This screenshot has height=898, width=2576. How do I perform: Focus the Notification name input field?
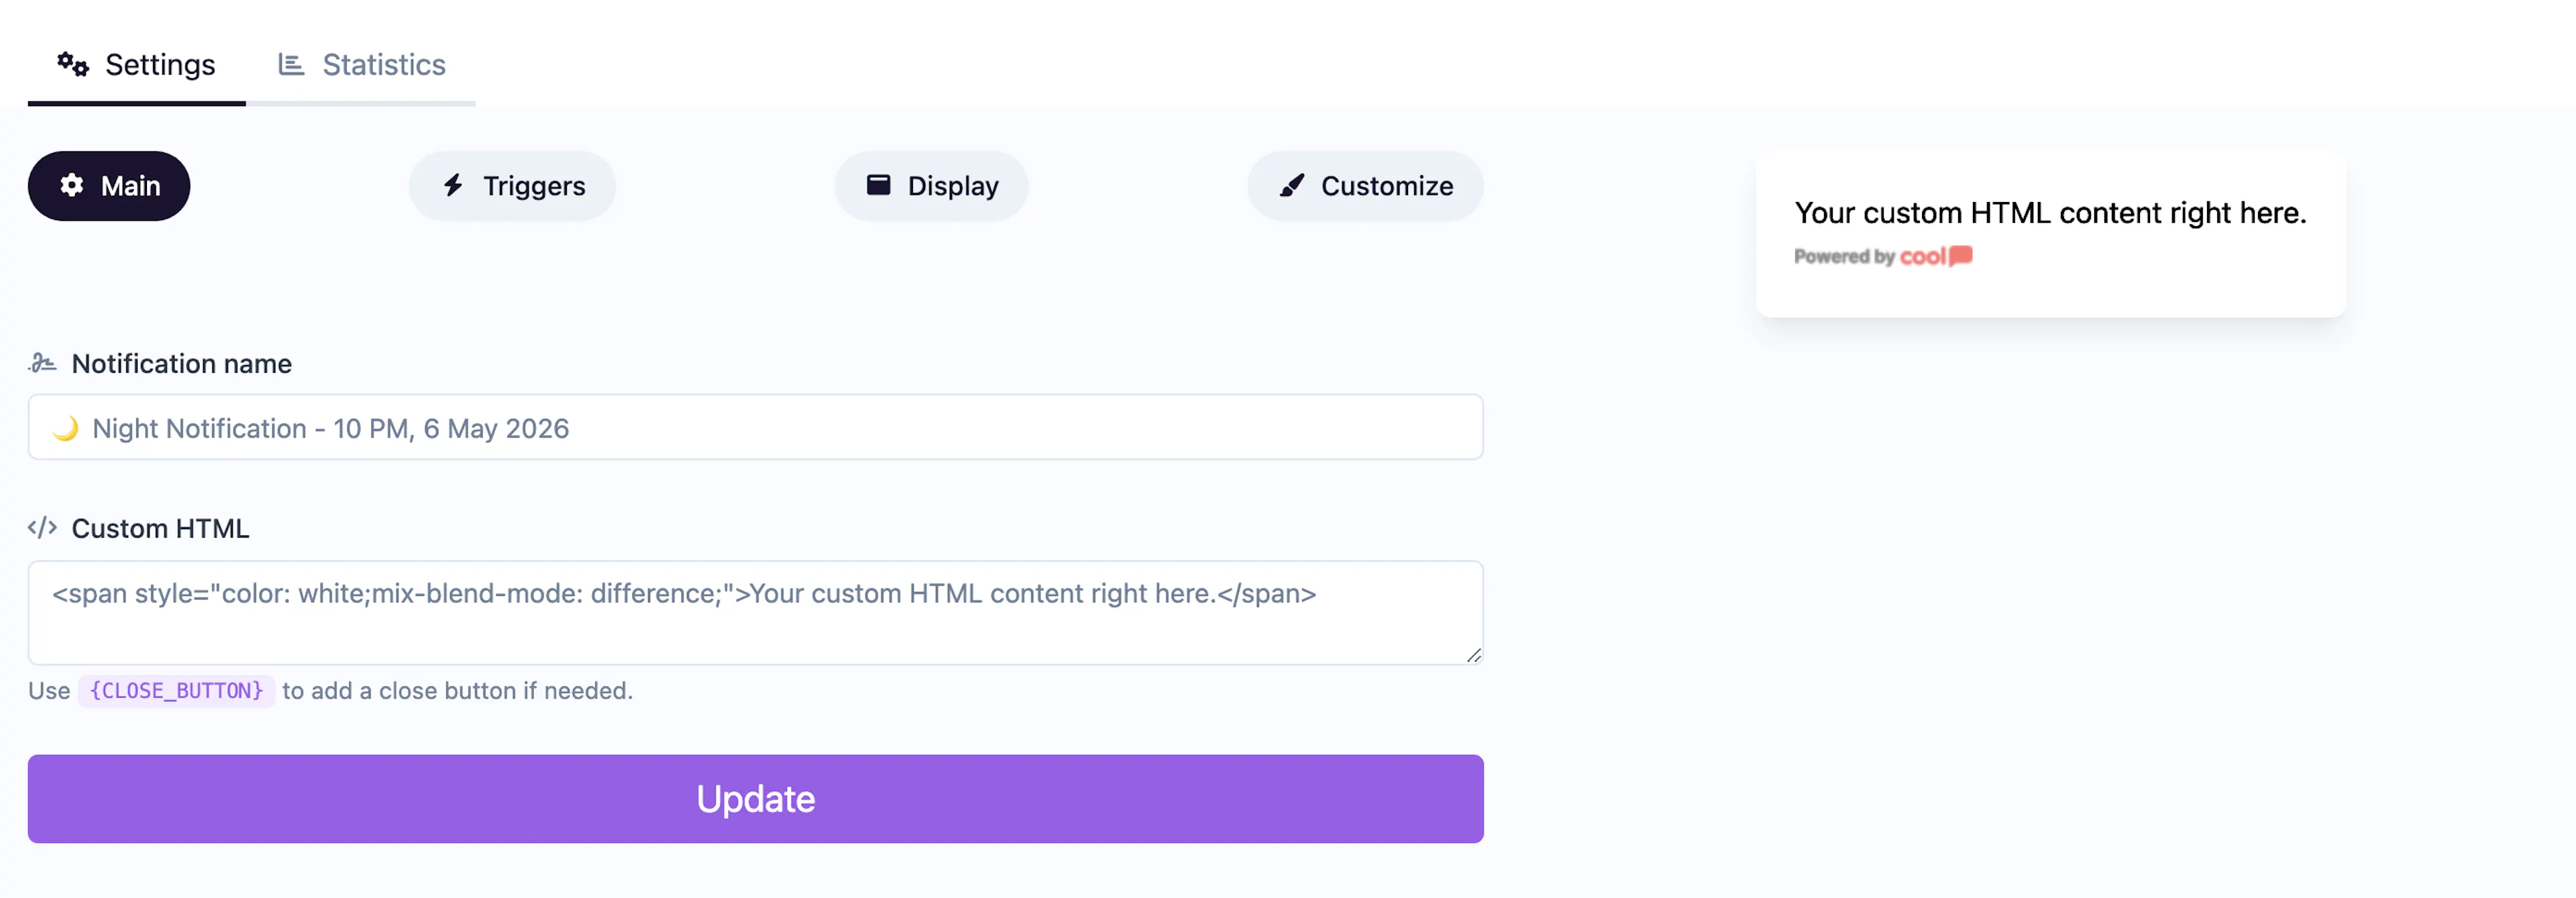(756, 427)
